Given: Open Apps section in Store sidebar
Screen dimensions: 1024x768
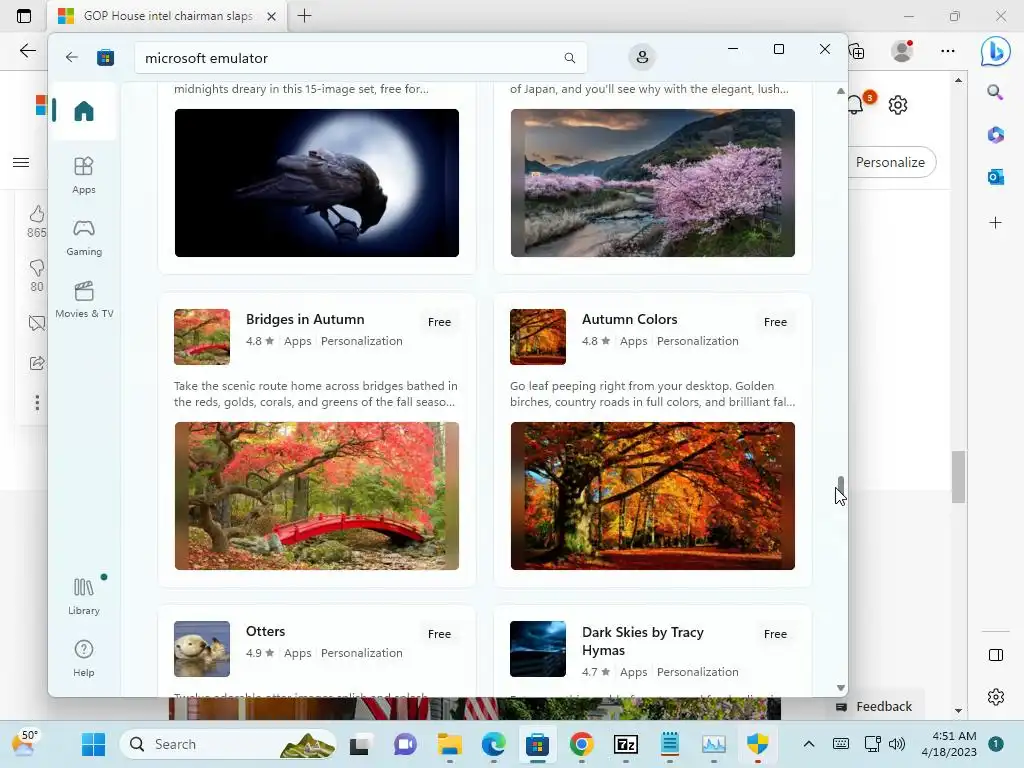Looking at the screenshot, I should 84,175.
